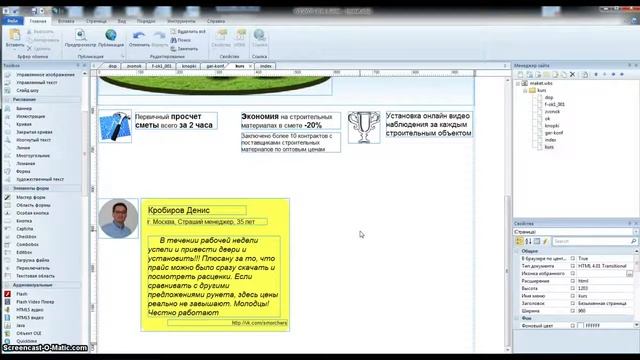
Task: Click the Высота value field 1203
Action: pos(605,288)
